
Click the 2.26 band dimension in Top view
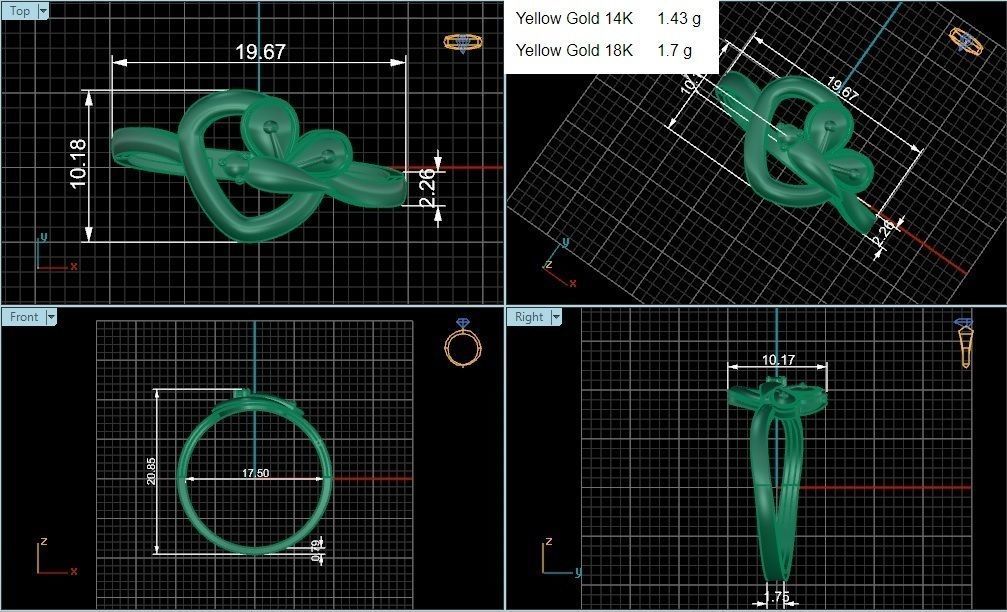point(428,187)
